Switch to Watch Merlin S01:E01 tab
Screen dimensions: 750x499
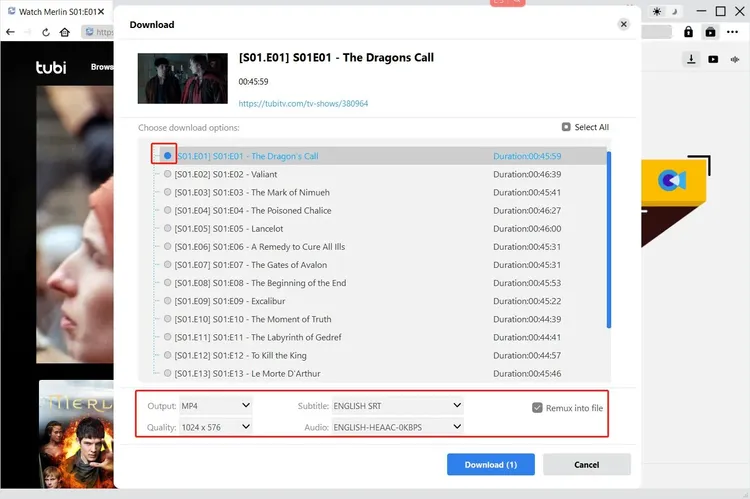55,11
